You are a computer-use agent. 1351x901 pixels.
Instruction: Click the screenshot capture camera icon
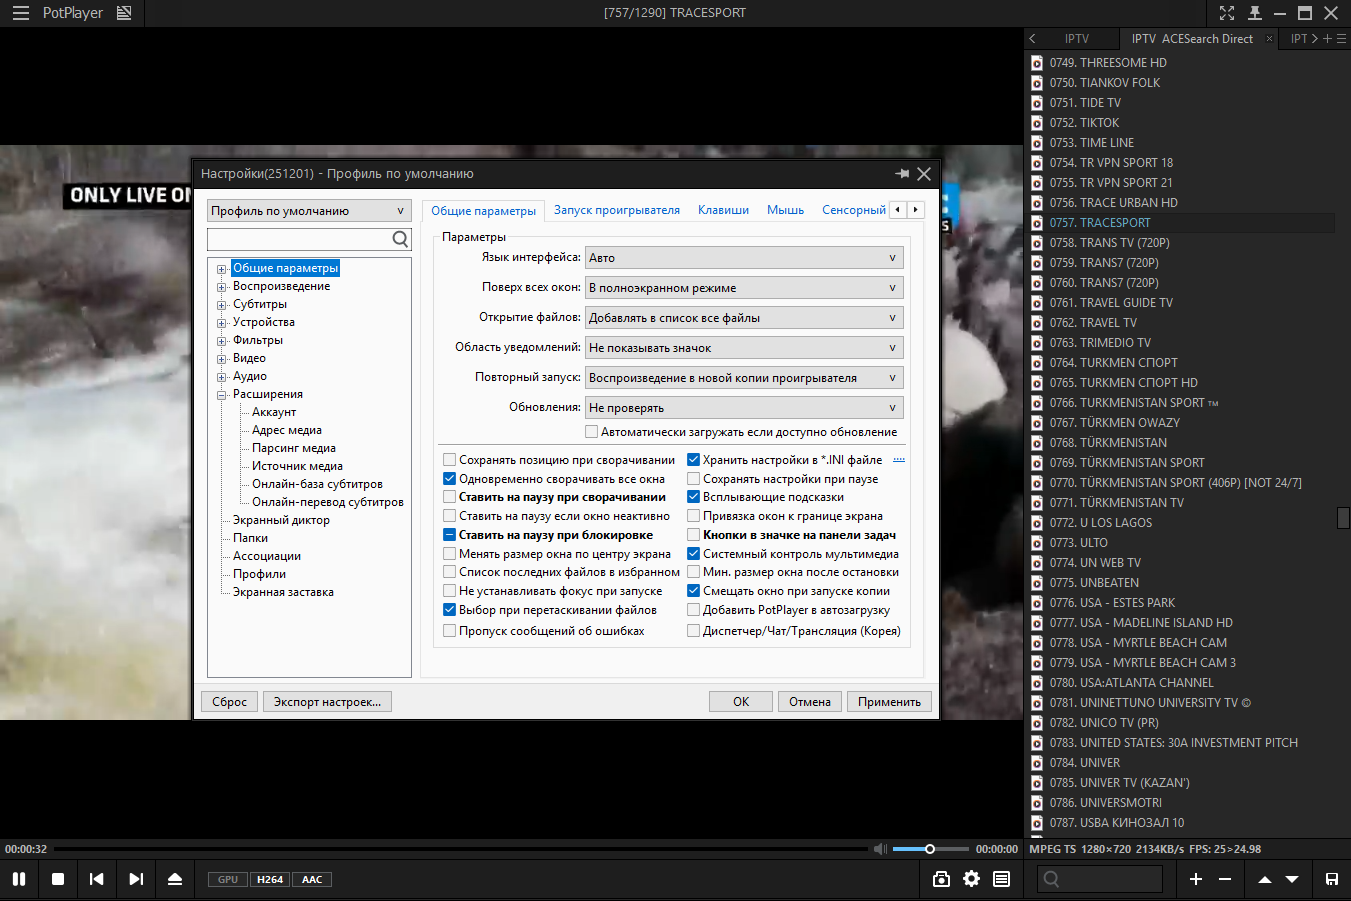tap(941, 879)
